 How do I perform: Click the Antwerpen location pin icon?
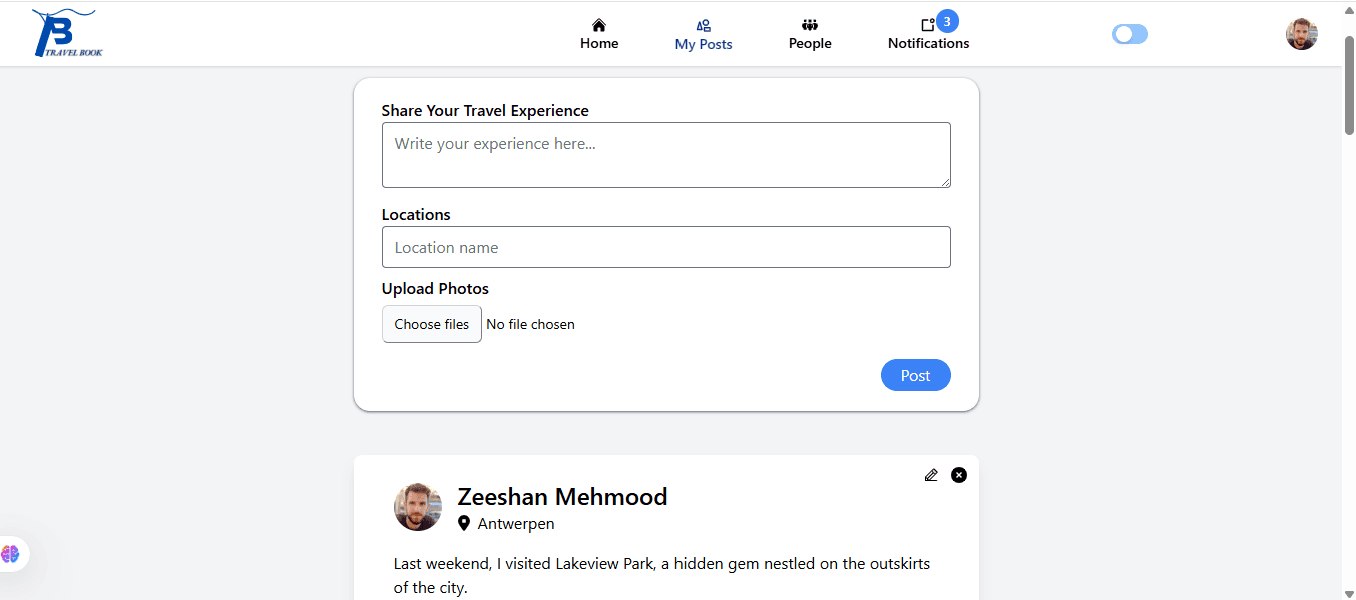(x=464, y=523)
